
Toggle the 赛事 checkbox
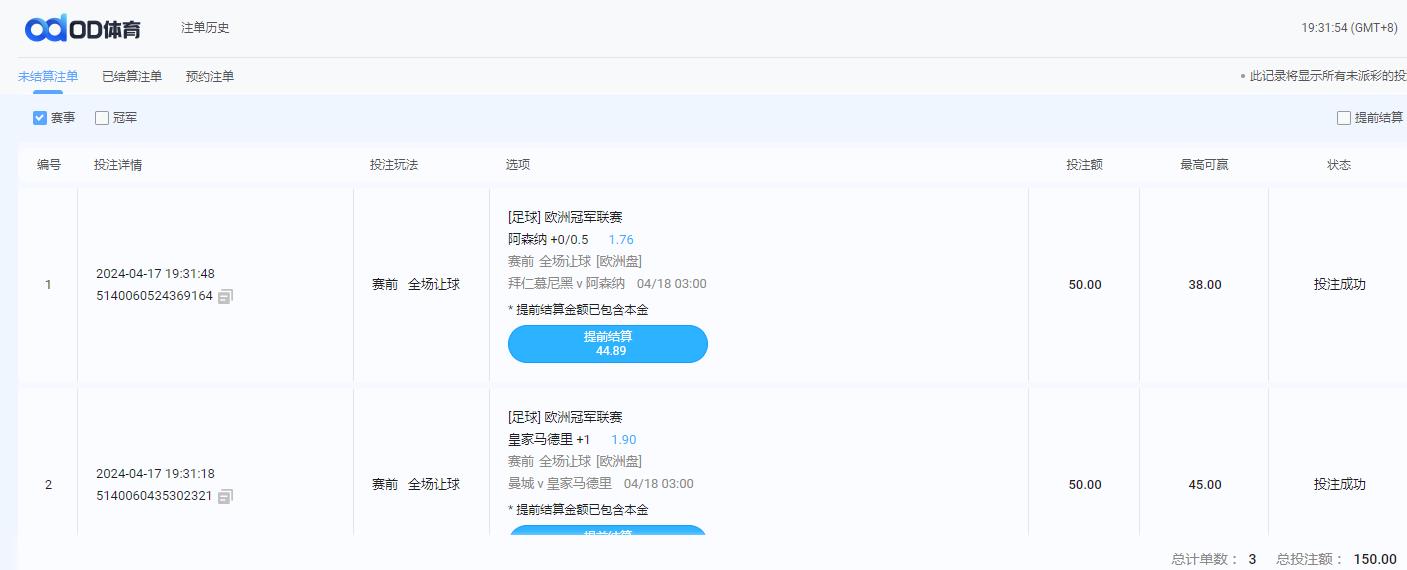40,118
